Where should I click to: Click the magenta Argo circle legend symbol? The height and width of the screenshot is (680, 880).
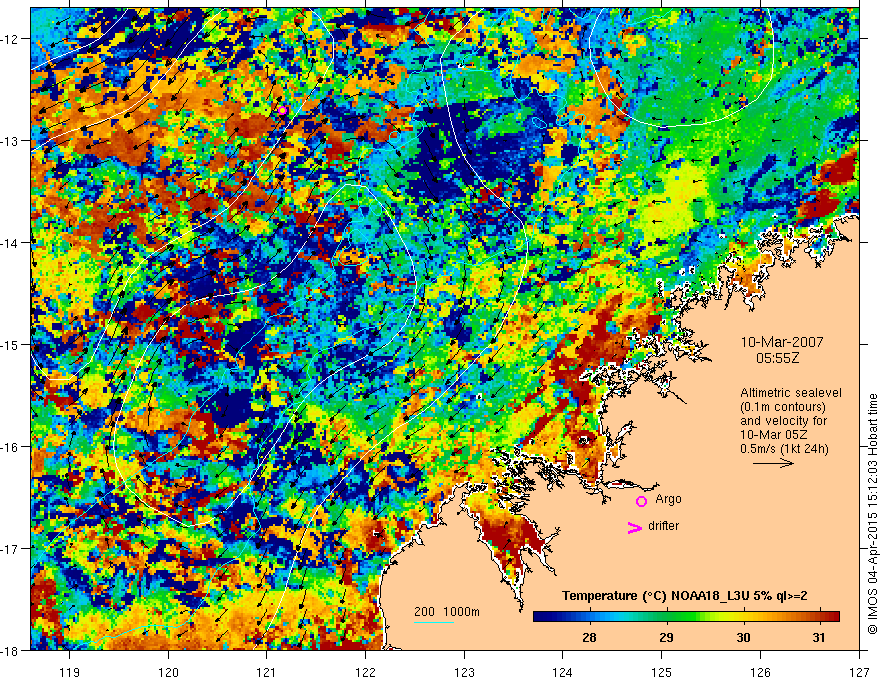coord(641,502)
